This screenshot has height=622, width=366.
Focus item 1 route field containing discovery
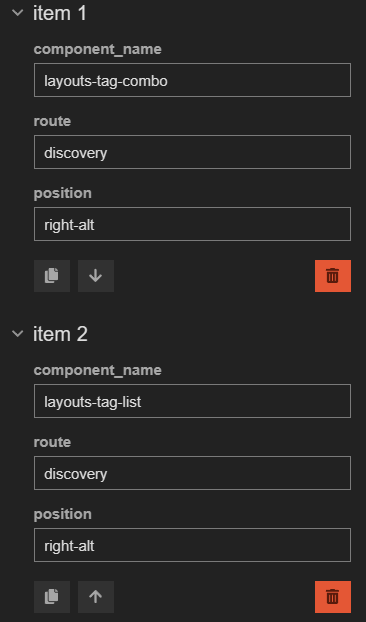pyautogui.click(x=192, y=152)
